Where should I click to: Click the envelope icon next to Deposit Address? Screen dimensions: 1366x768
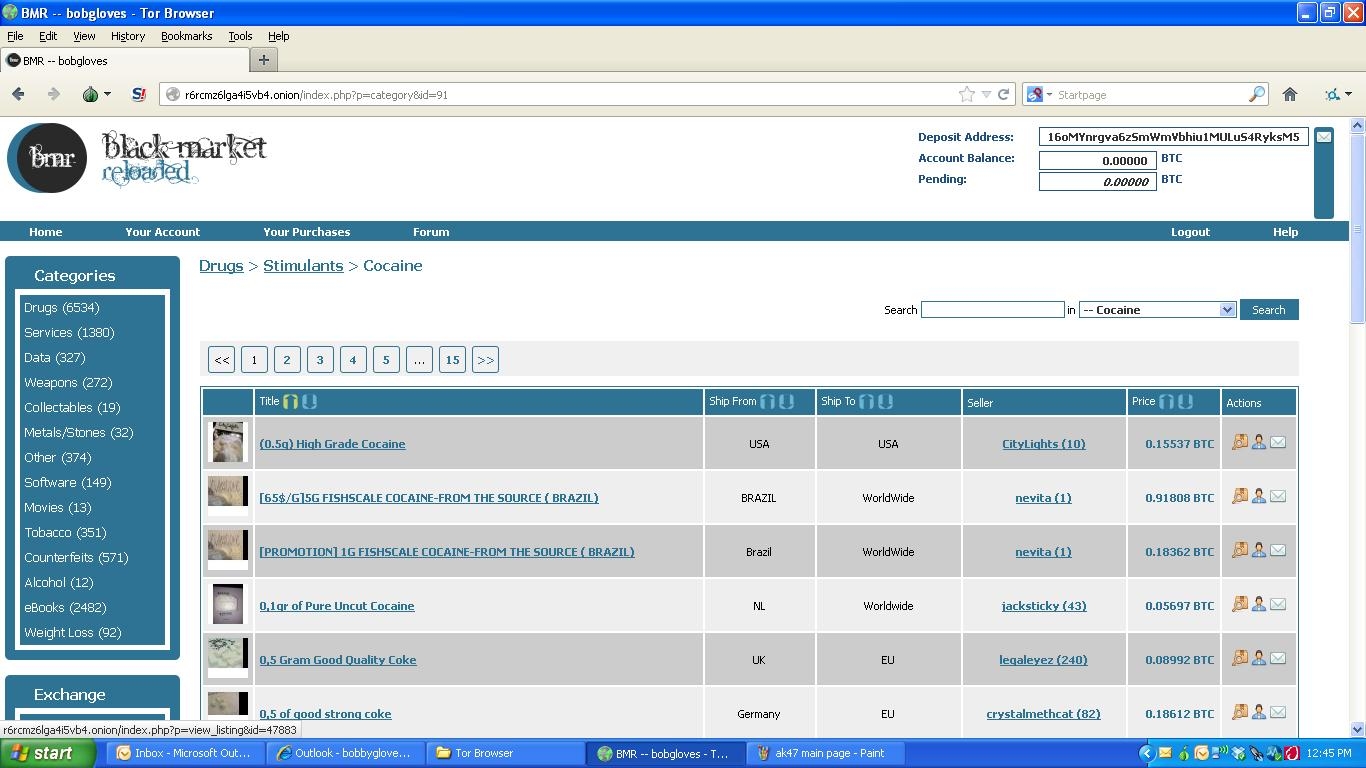(x=1323, y=137)
